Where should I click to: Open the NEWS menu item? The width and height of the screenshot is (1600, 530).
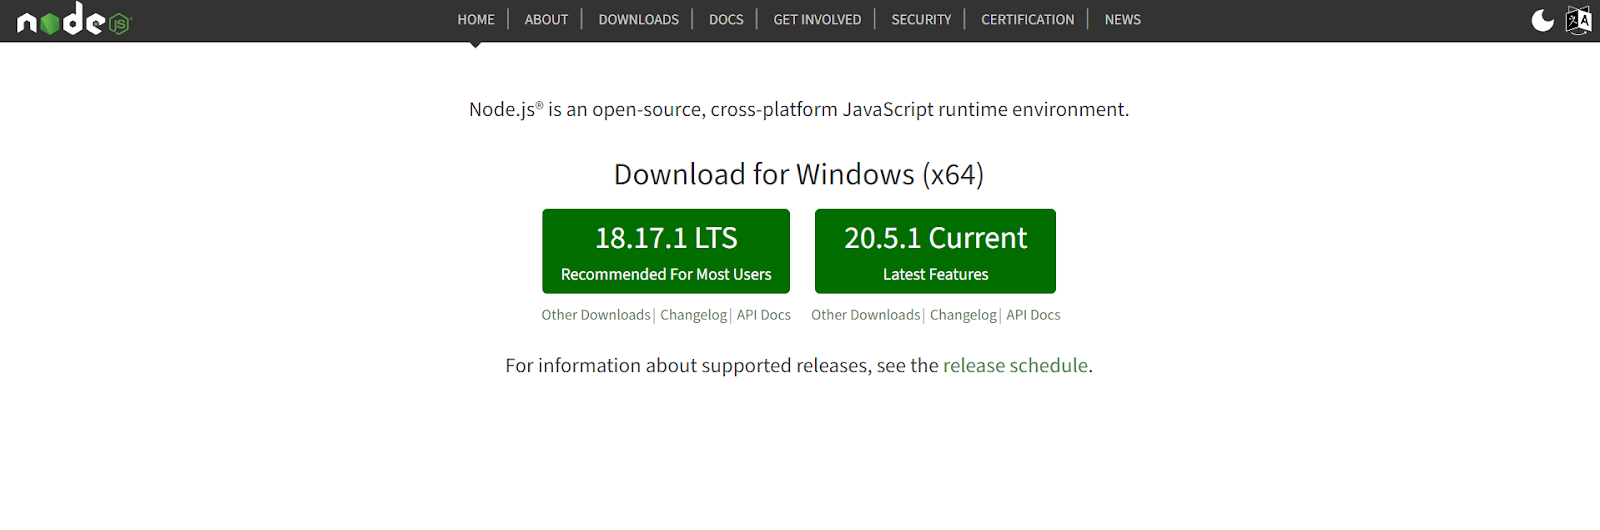pyautogui.click(x=1122, y=19)
